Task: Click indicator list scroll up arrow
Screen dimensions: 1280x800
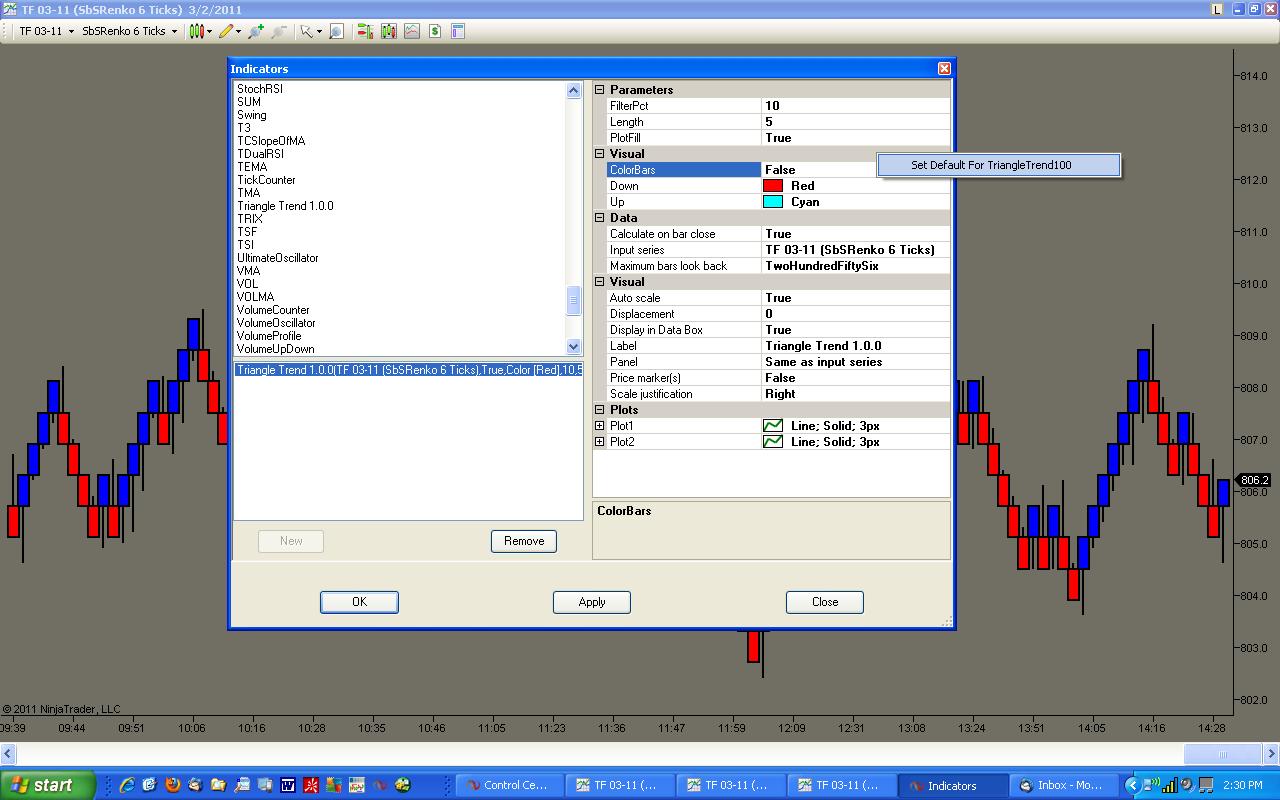Action: (574, 90)
